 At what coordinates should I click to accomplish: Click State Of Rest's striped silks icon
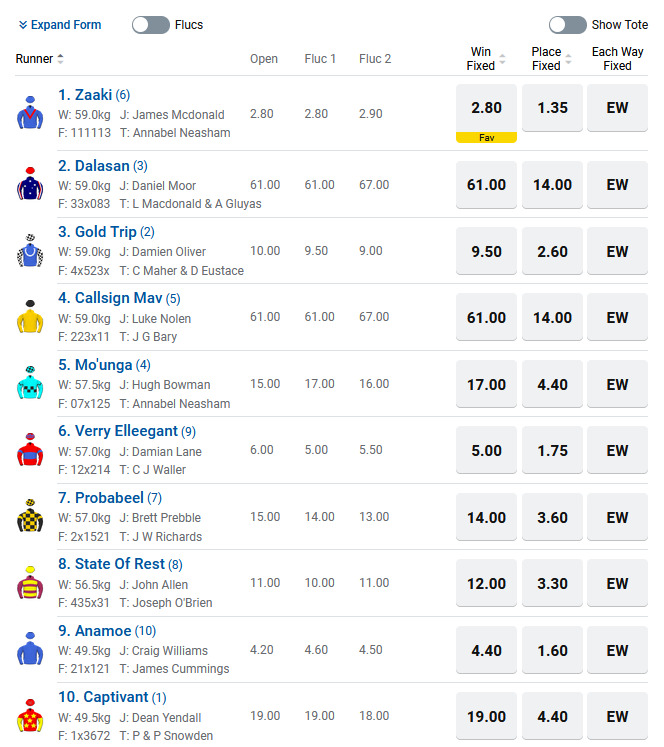[x=31, y=583]
